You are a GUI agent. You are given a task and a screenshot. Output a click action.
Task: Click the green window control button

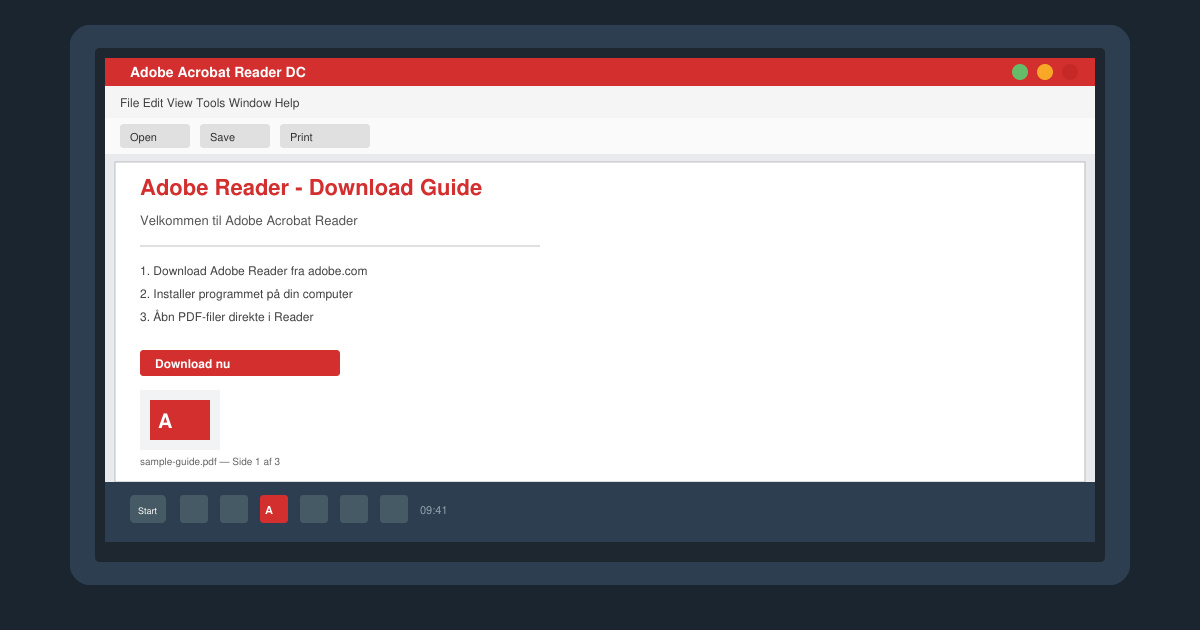click(1020, 72)
